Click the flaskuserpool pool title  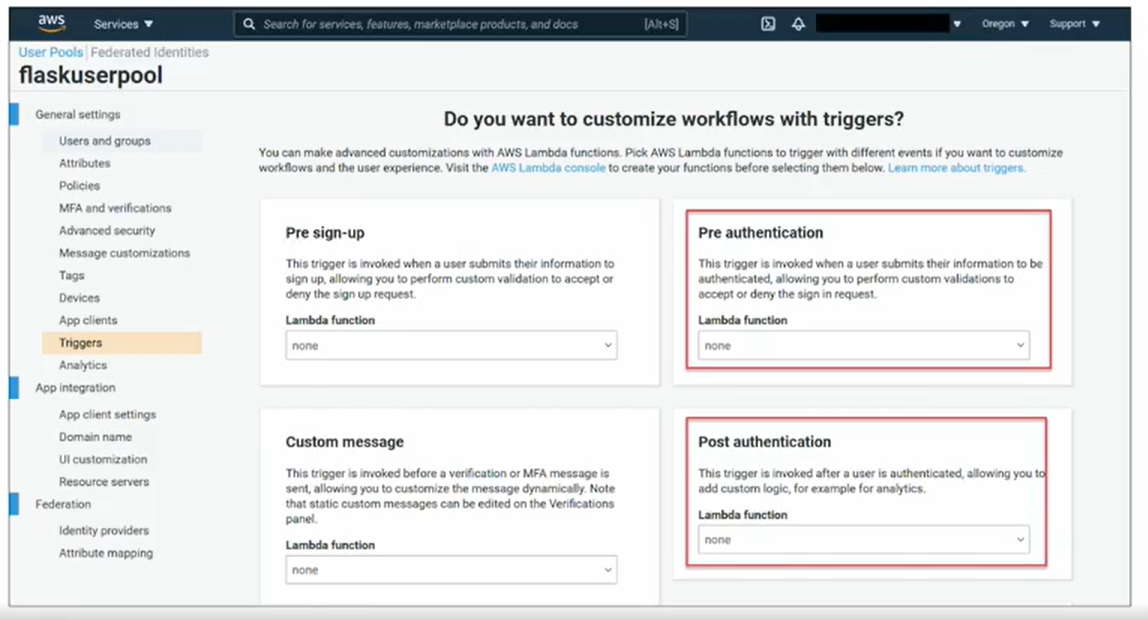click(91, 75)
